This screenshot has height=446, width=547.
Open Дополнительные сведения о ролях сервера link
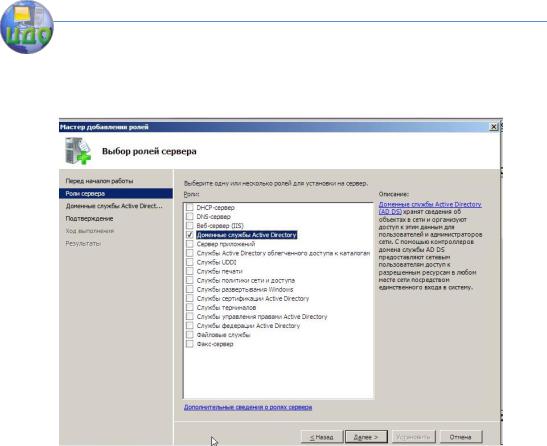tap(248, 407)
